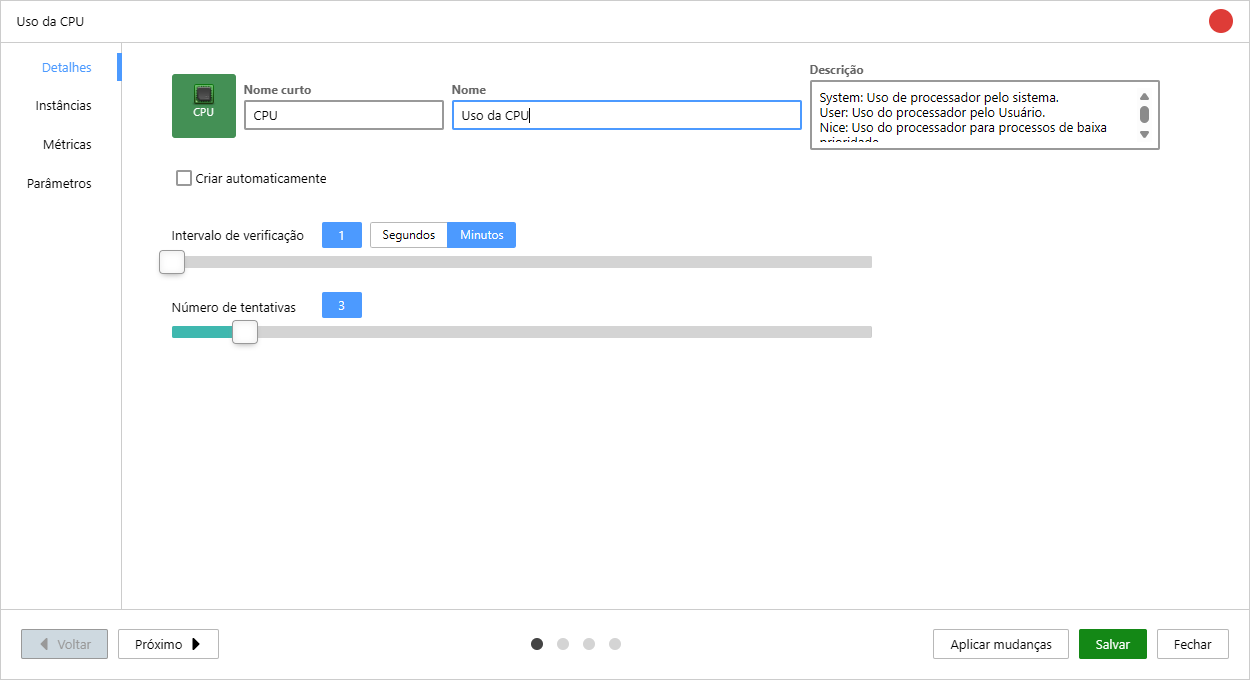
Task: Jump to the third page indicator dot
Action: 589,644
